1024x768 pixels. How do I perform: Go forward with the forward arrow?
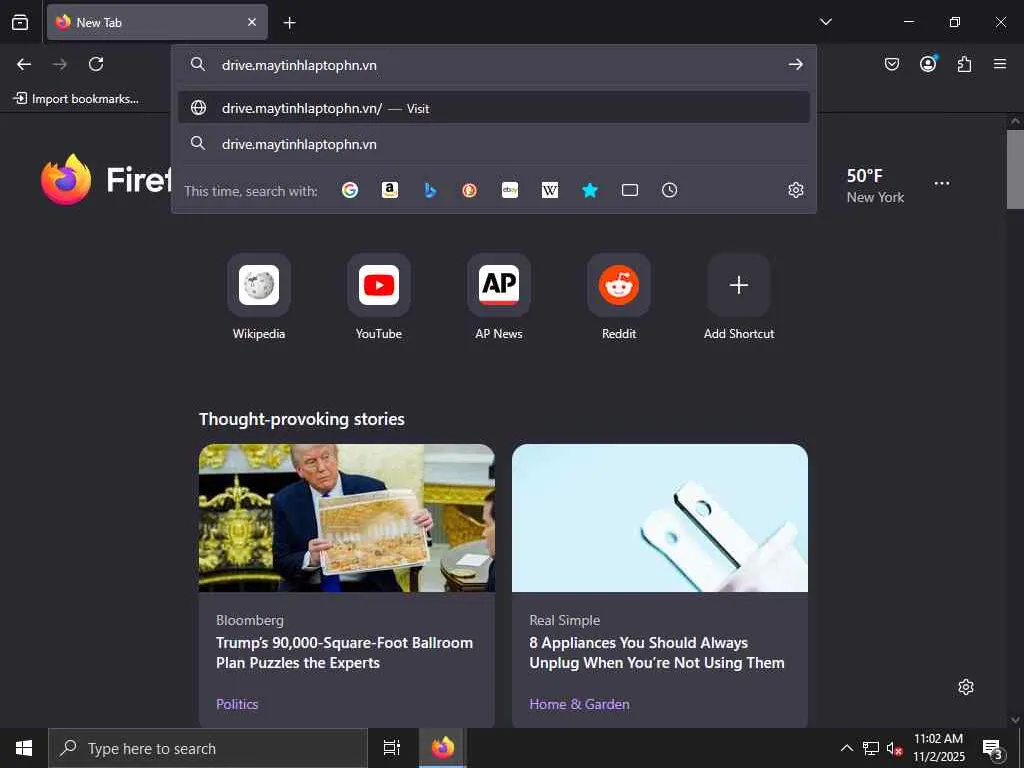coord(60,64)
